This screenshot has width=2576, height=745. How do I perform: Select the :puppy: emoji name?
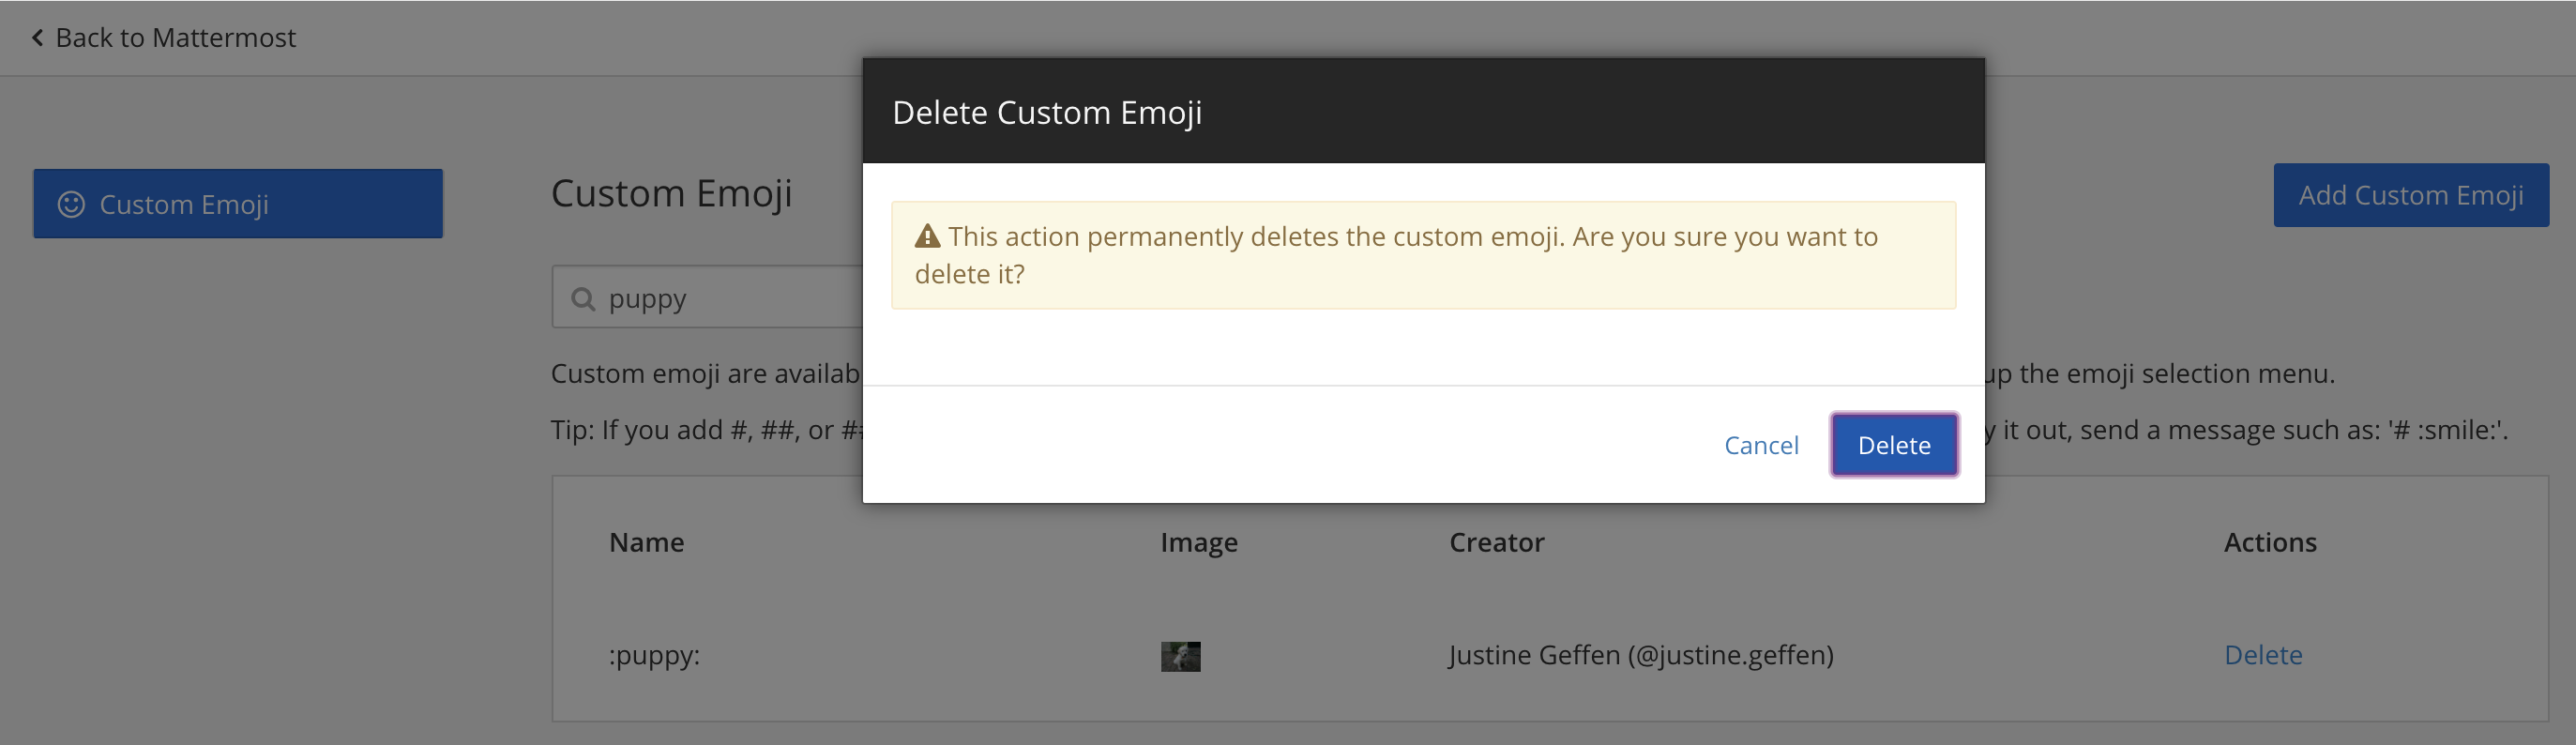pos(654,655)
